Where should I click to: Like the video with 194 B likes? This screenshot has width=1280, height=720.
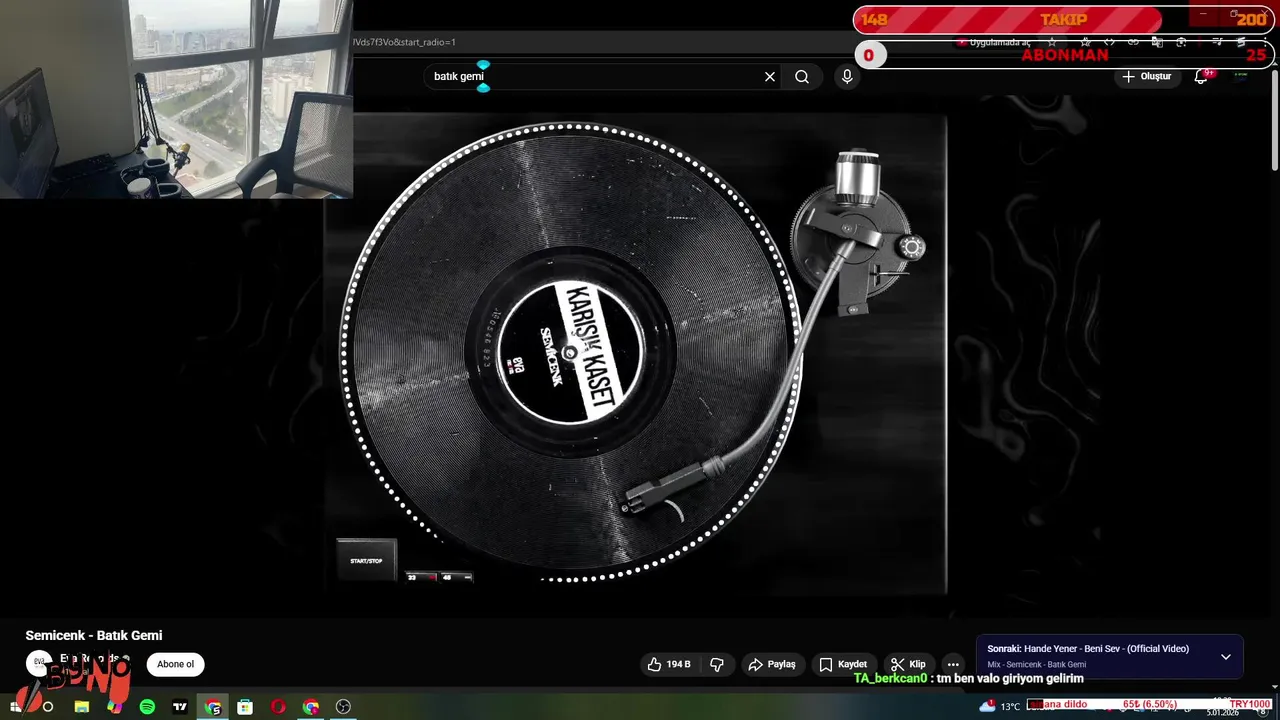tap(669, 664)
